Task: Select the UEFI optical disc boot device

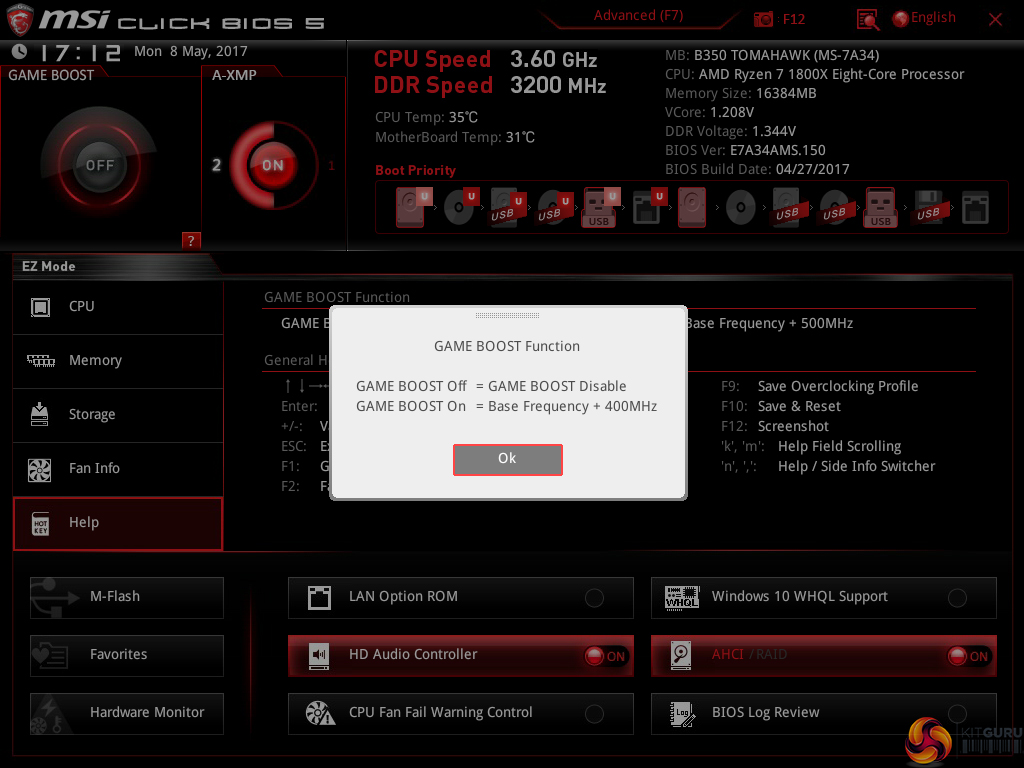Action: click(x=460, y=207)
